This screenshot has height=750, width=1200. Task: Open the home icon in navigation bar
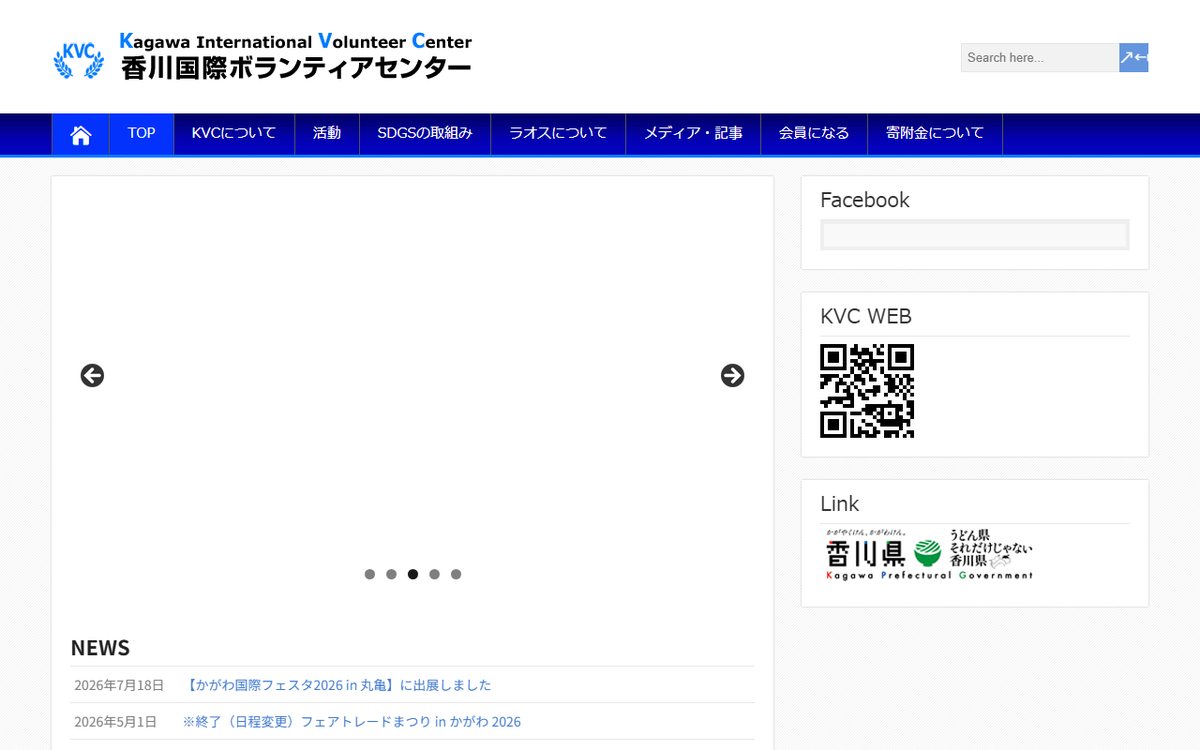pyautogui.click(x=81, y=134)
